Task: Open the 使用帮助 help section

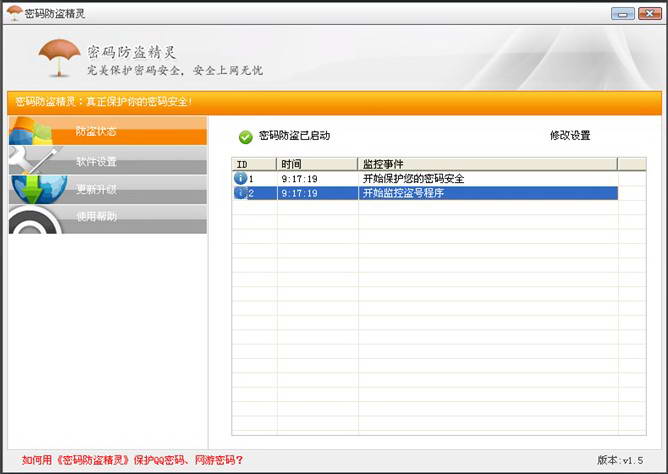Action: click(97, 217)
